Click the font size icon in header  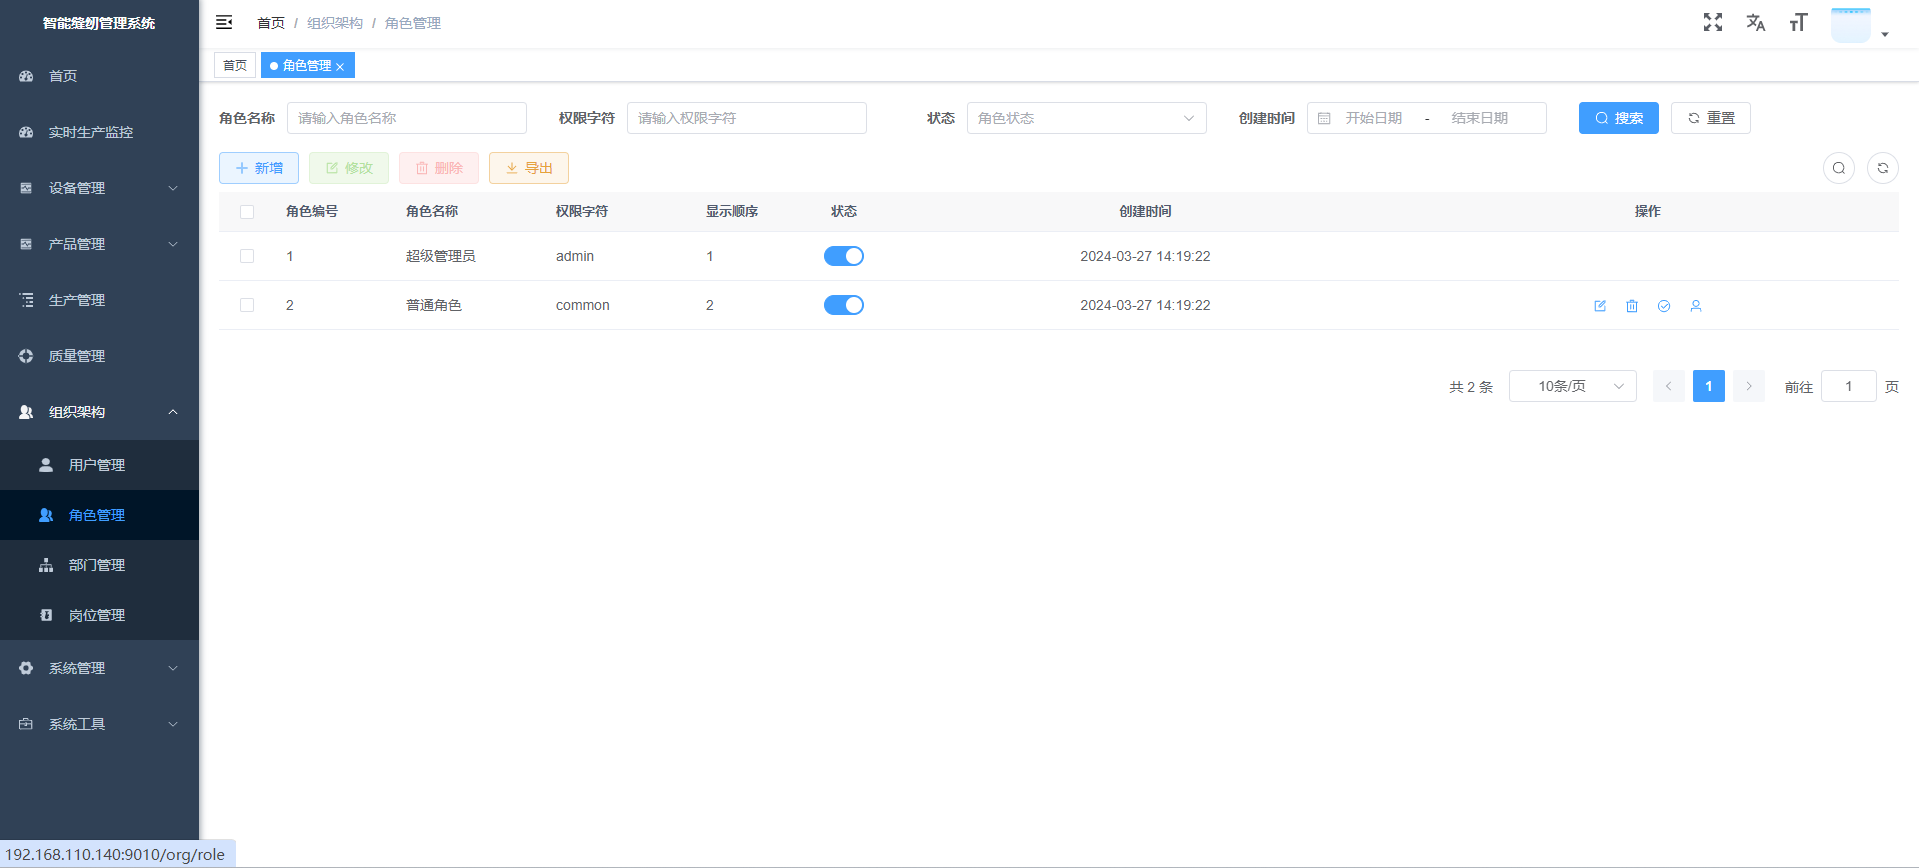pos(1798,22)
